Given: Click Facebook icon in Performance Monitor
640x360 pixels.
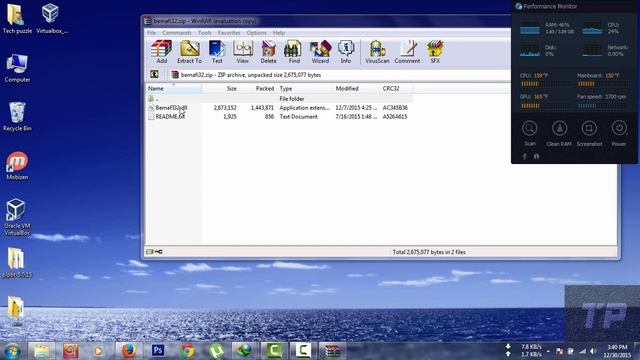Looking at the screenshot, I should [524, 156].
